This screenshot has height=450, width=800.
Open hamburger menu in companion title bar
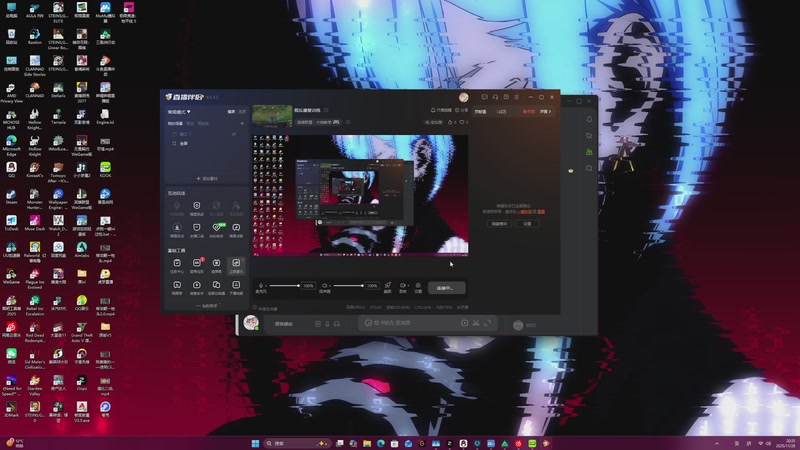click(516, 97)
